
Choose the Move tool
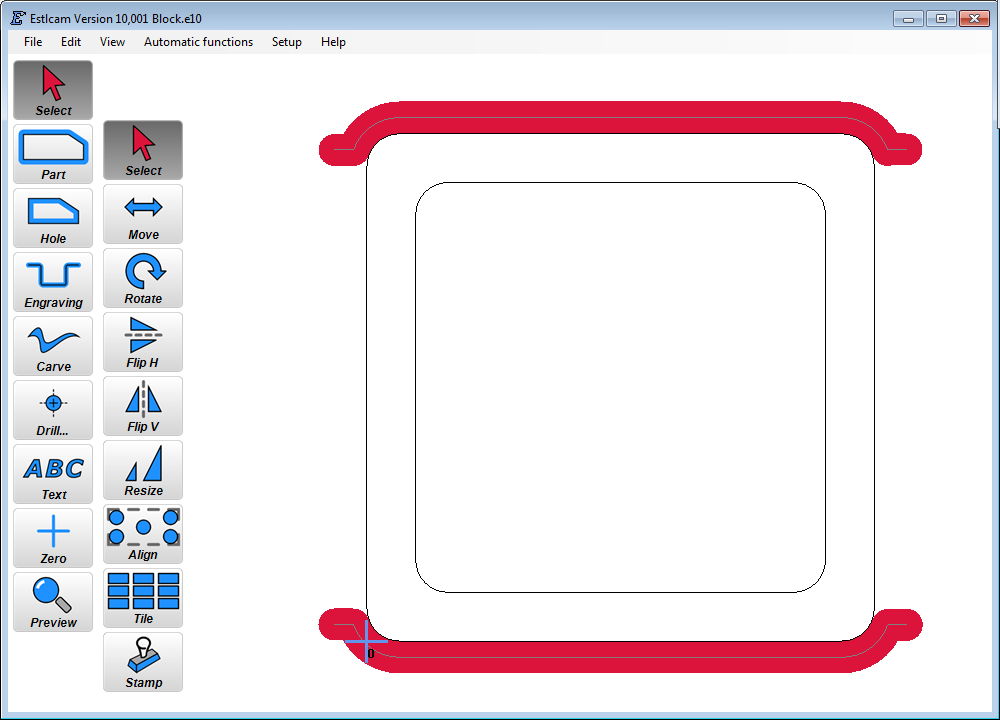[x=143, y=214]
